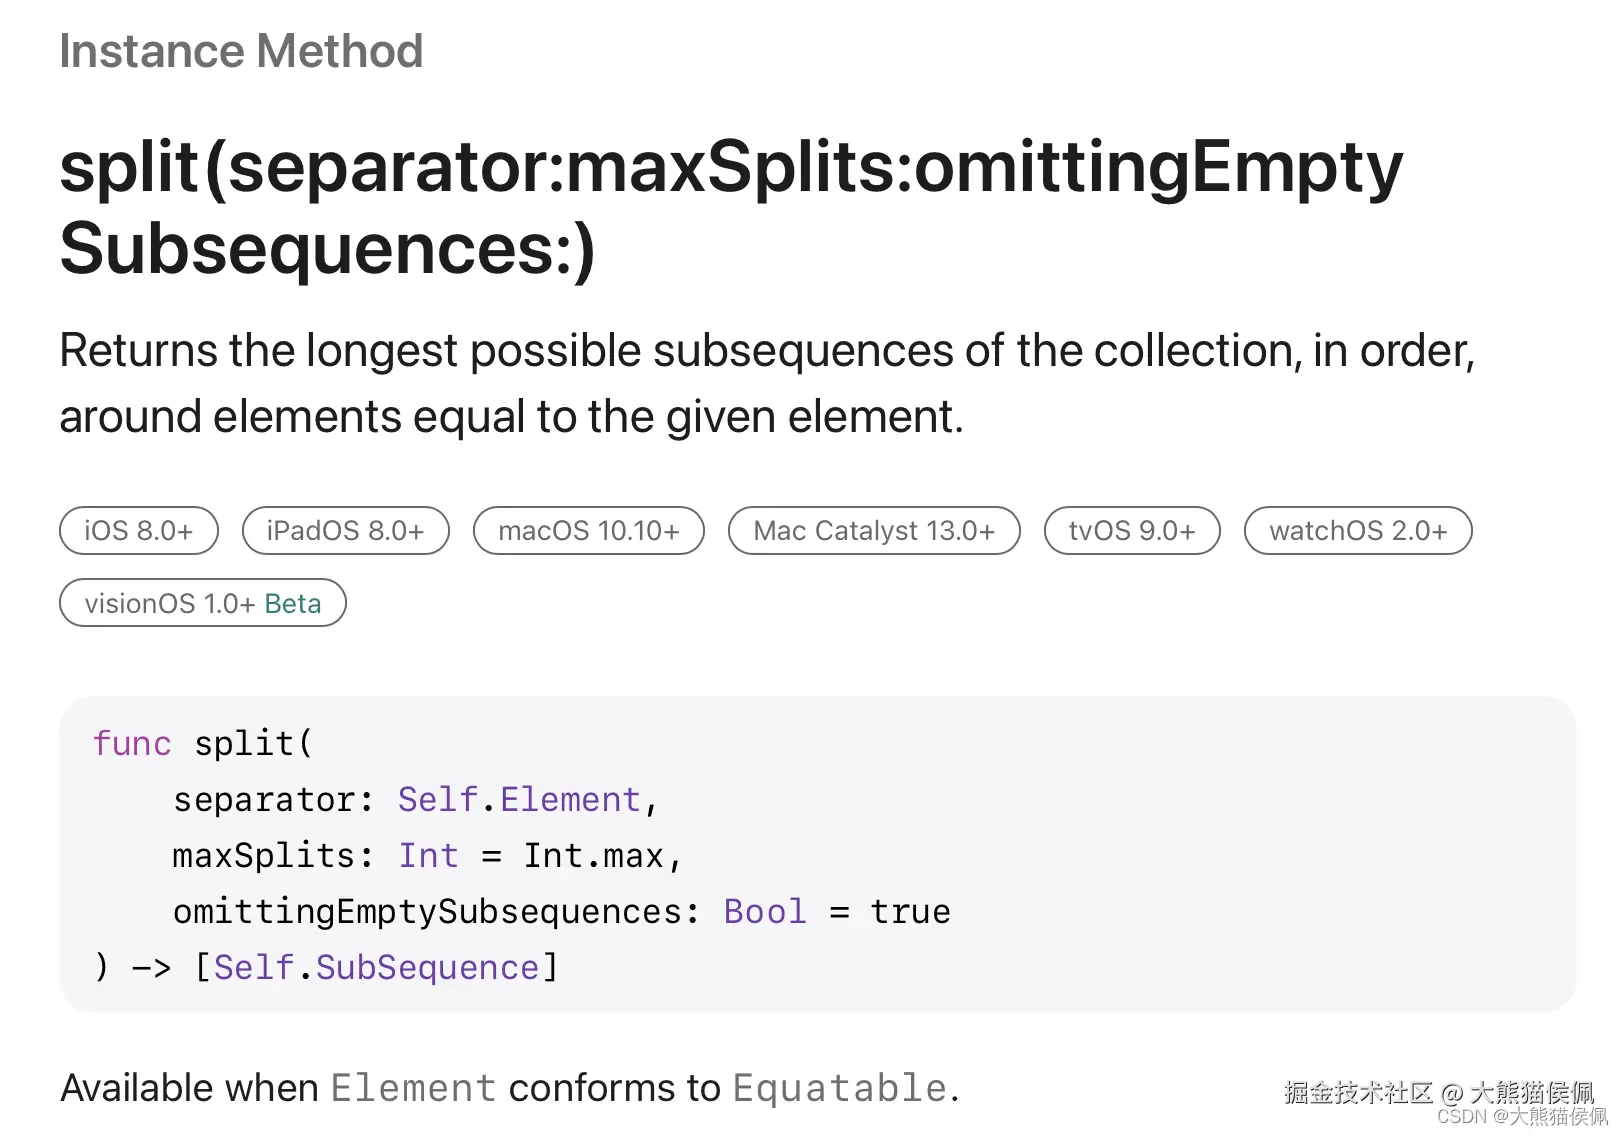Screen dimensions: 1624x1136
Task: Follow the Bool type link
Action: [764, 912]
